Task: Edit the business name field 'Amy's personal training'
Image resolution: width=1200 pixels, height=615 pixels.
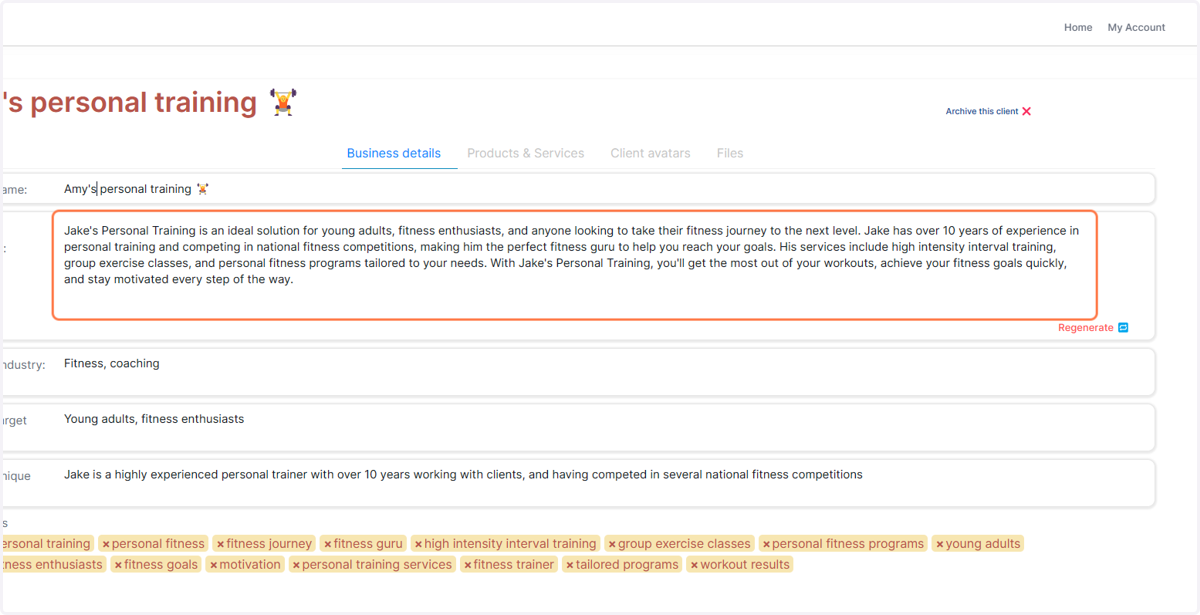Action: pyautogui.click(x=604, y=189)
